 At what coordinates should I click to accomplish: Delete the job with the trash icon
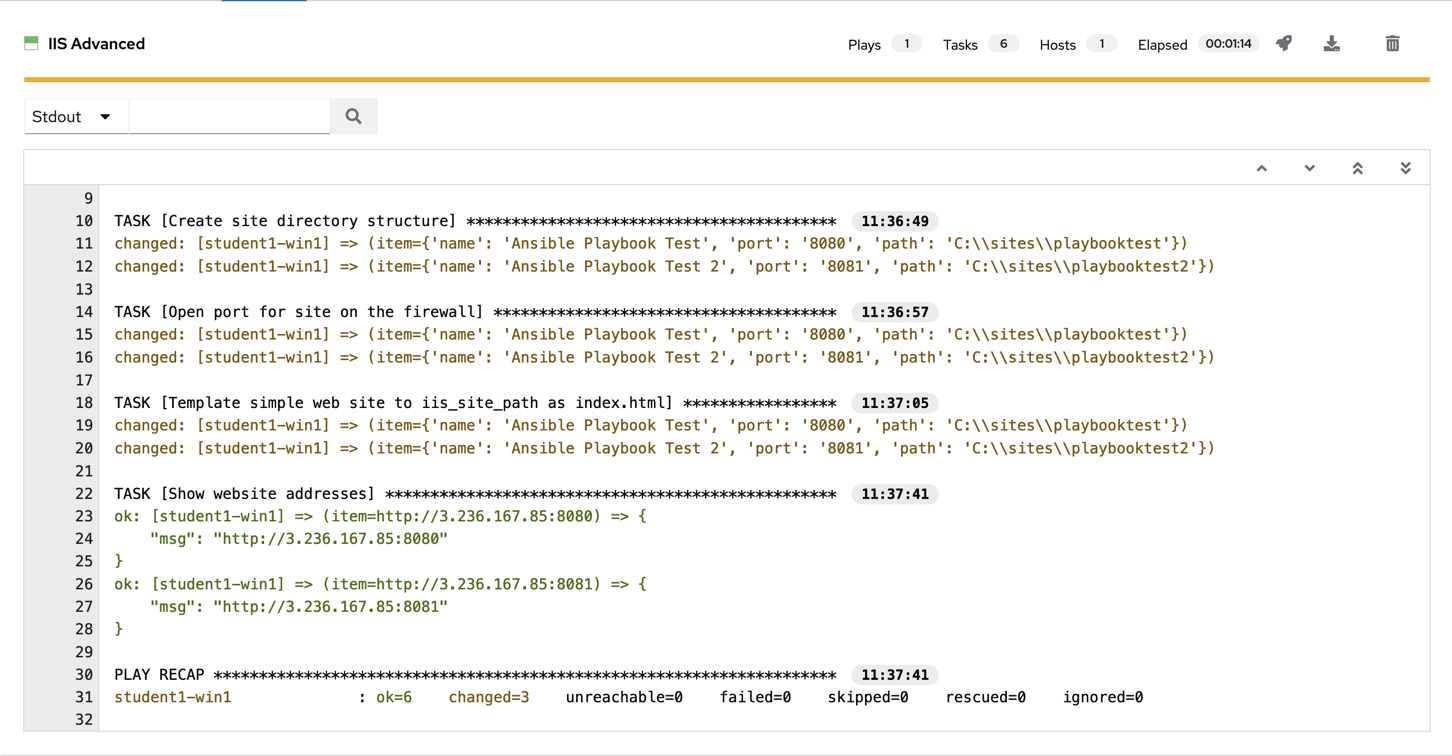1392,43
